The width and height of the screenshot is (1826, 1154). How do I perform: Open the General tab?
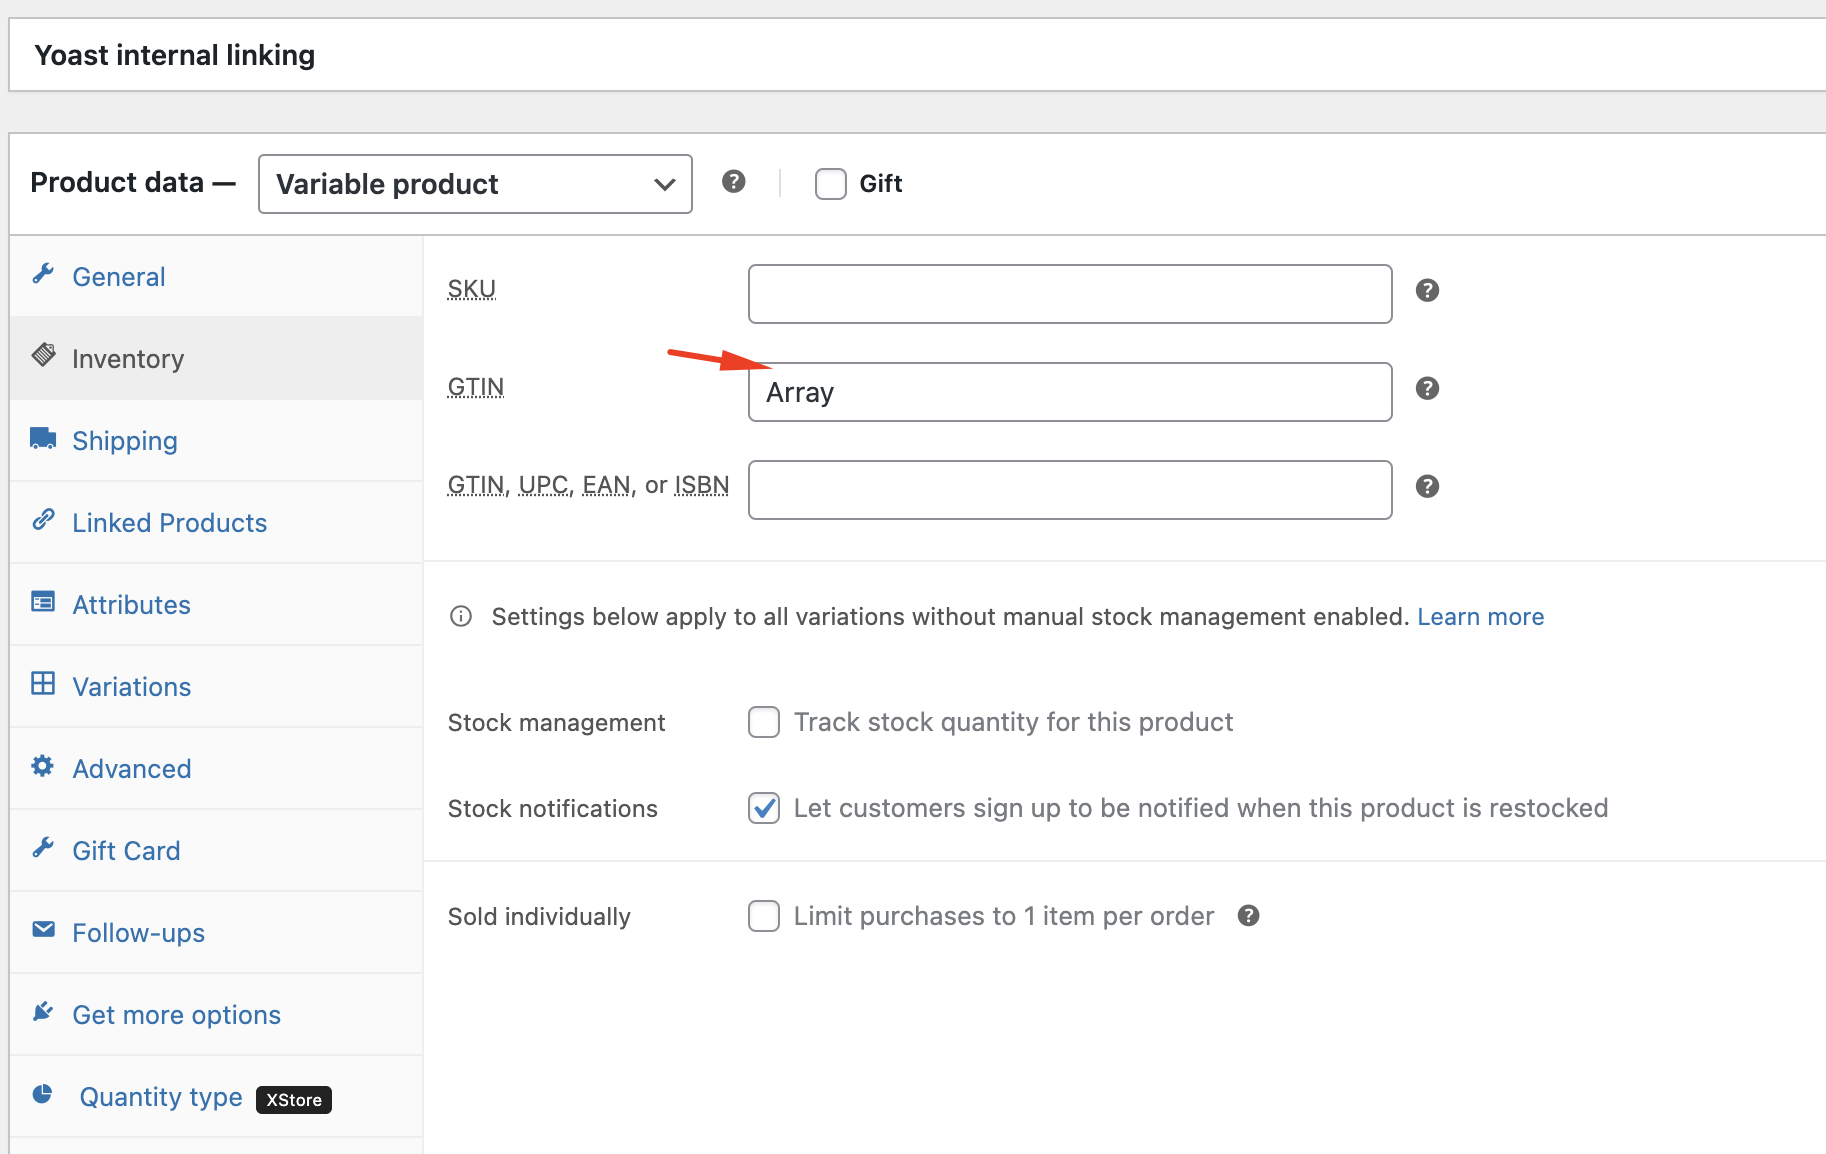(217, 277)
